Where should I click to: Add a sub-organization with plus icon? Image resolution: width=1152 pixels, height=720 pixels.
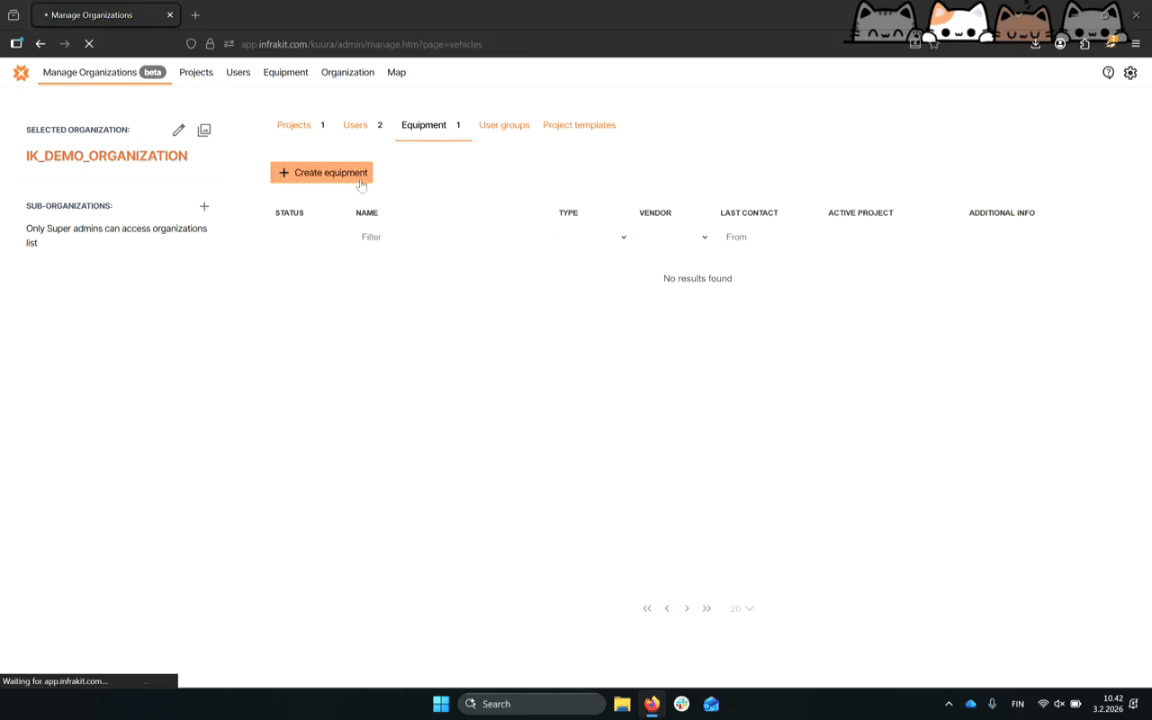pyautogui.click(x=204, y=206)
